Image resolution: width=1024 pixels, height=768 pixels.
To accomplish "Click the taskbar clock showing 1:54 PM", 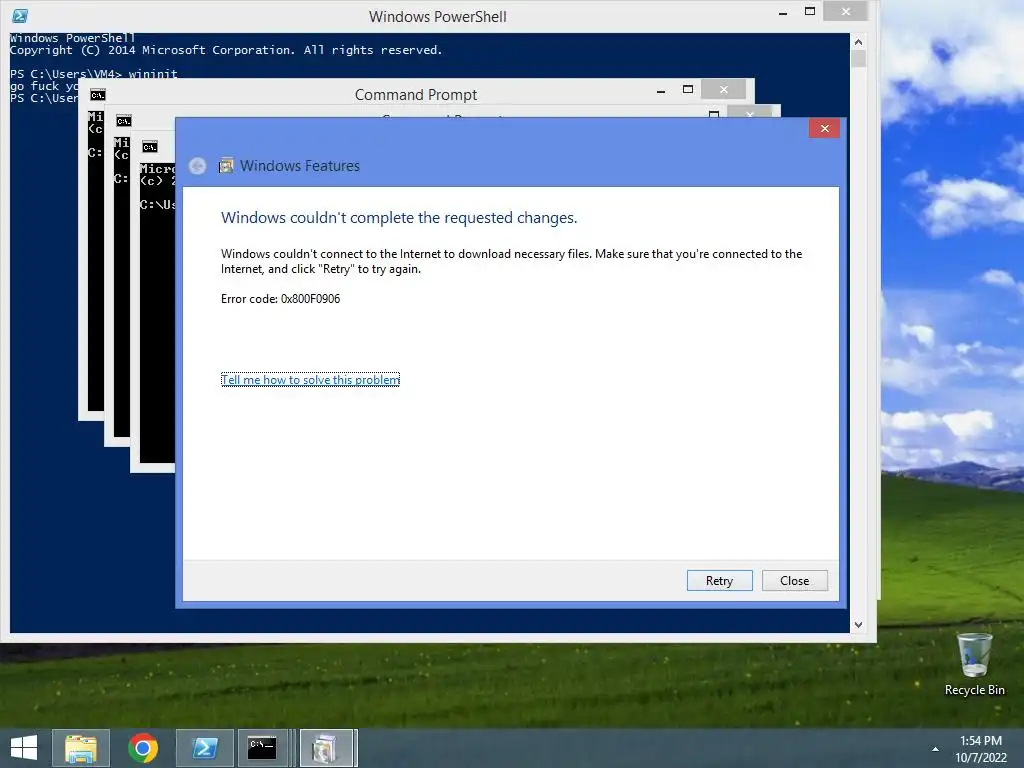I will point(981,748).
